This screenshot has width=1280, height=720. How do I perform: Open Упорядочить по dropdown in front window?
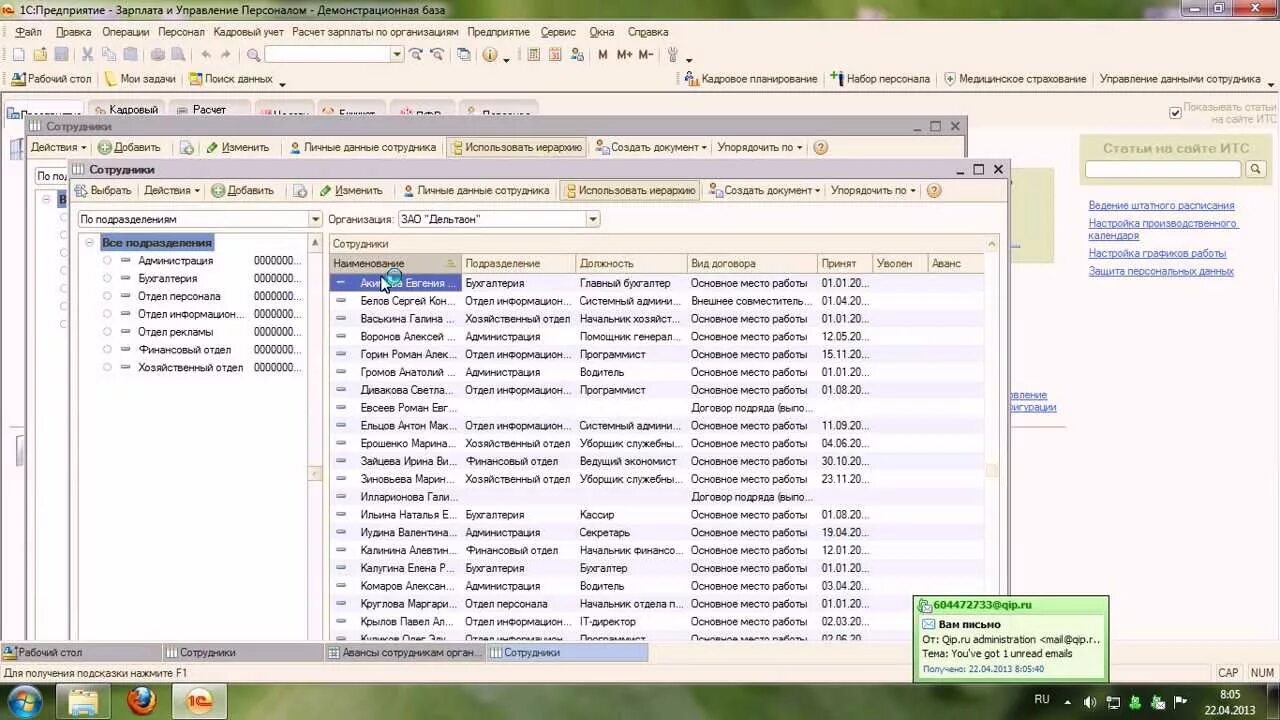click(x=873, y=190)
